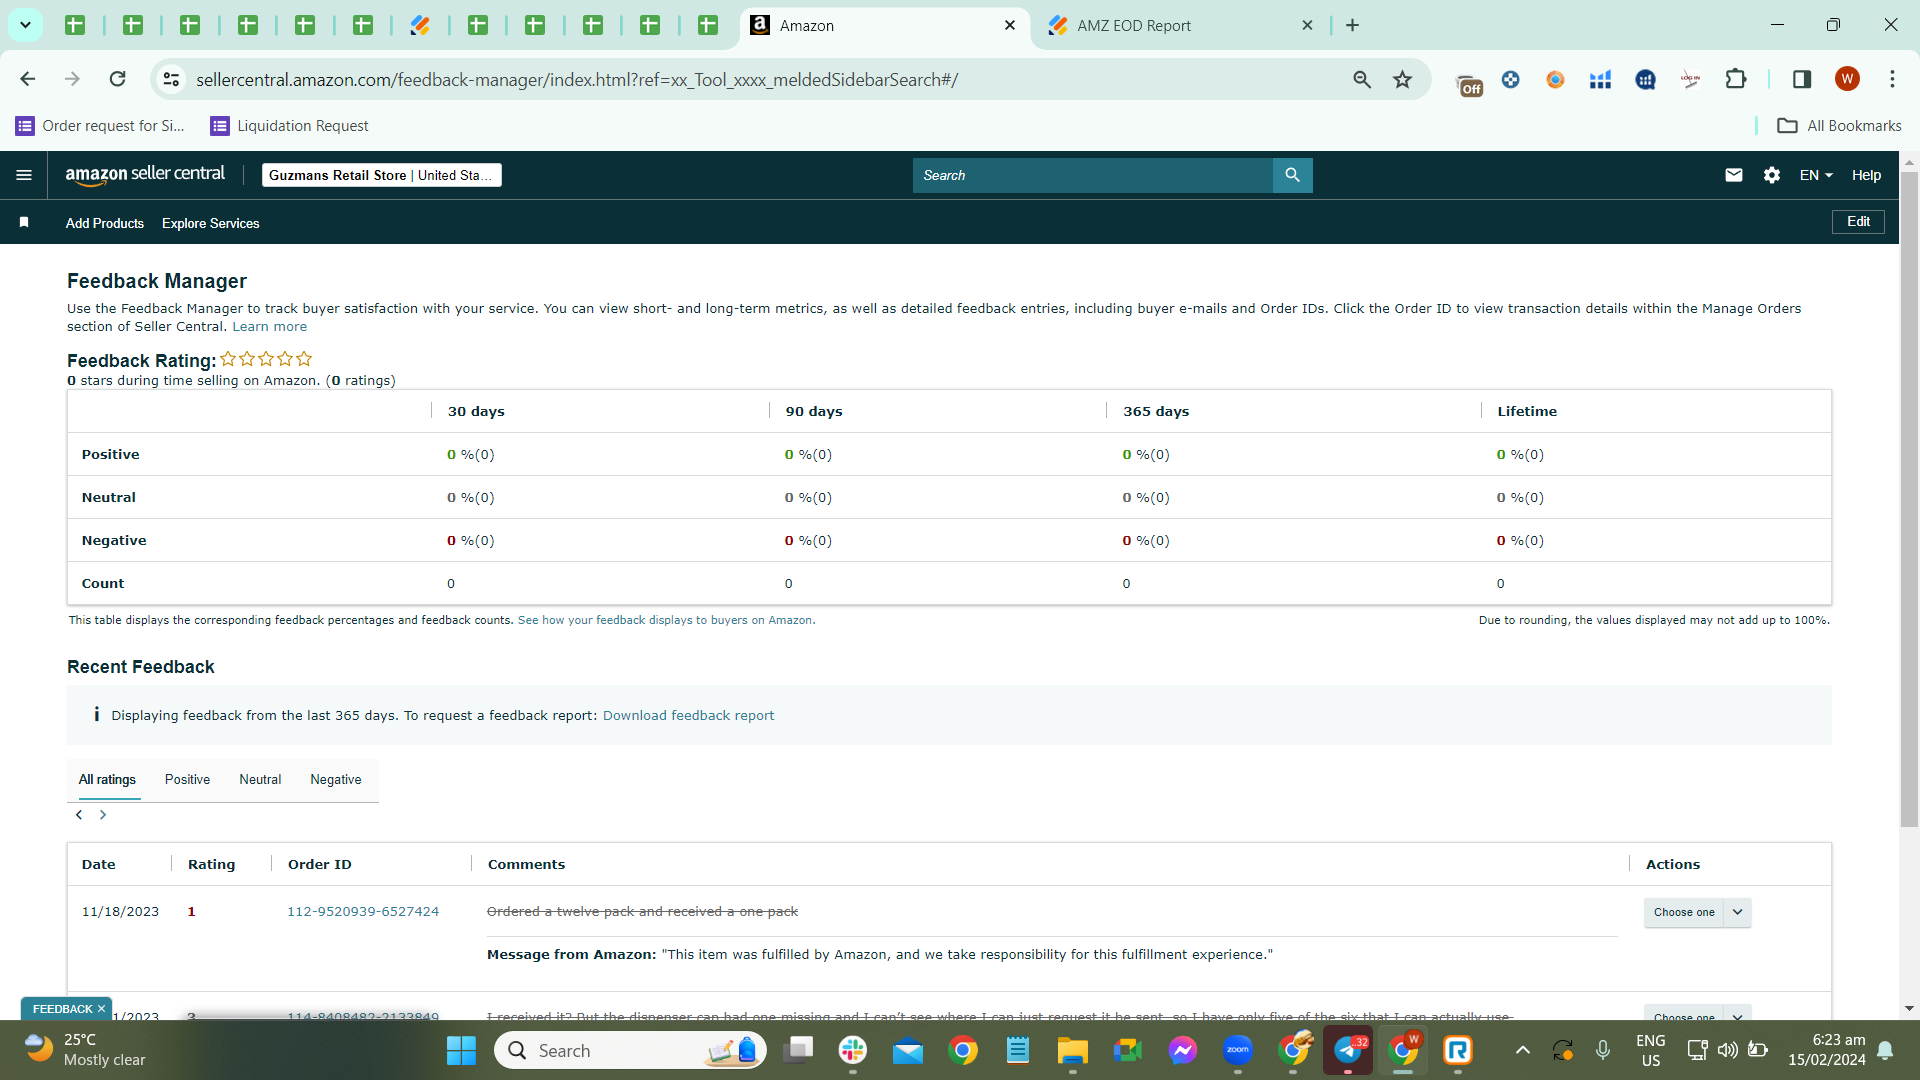This screenshot has width=1920, height=1080.
Task: Close the AMZ EOD Report tab
Action: pyautogui.click(x=1307, y=25)
